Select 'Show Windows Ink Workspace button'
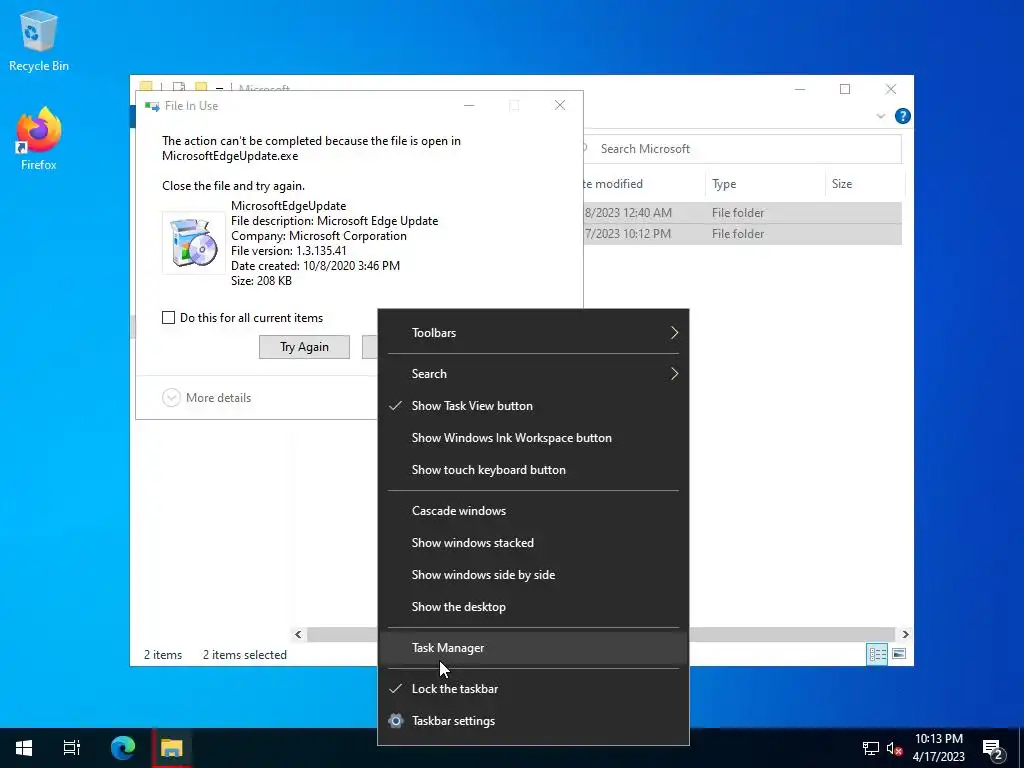Viewport: 1024px width, 768px height. click(533, 438)
